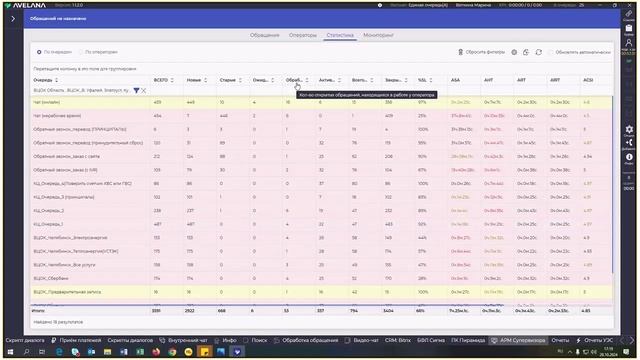Click the ACSI column header

[588, 80]
